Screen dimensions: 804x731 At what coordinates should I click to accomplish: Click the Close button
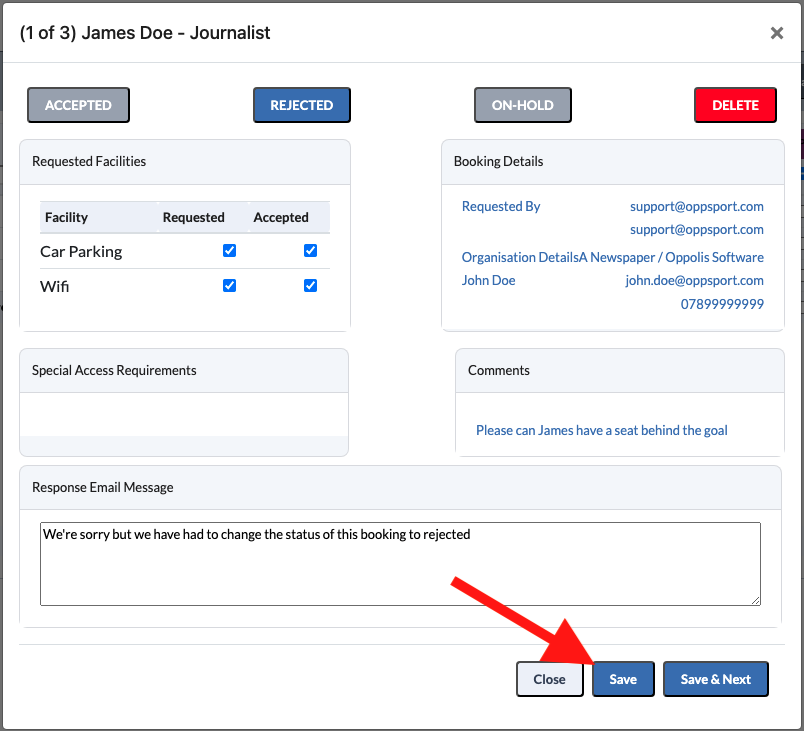click(x=549, y=679)
